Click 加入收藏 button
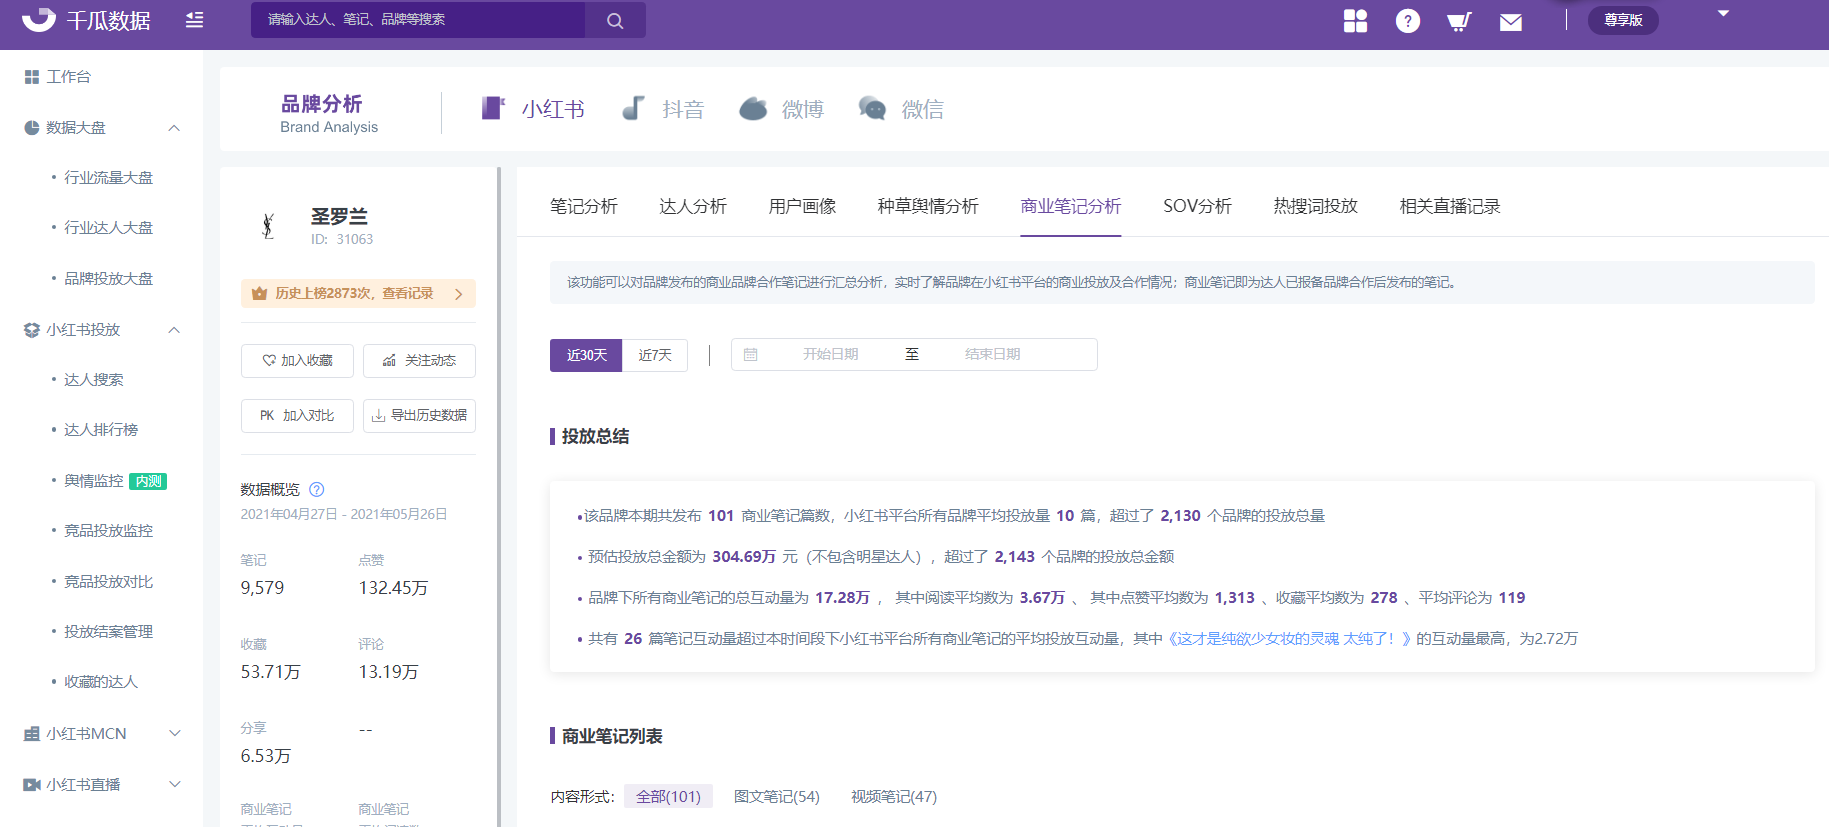The width and height of the screenshot is (1829, 827). (x=297, y=361)
